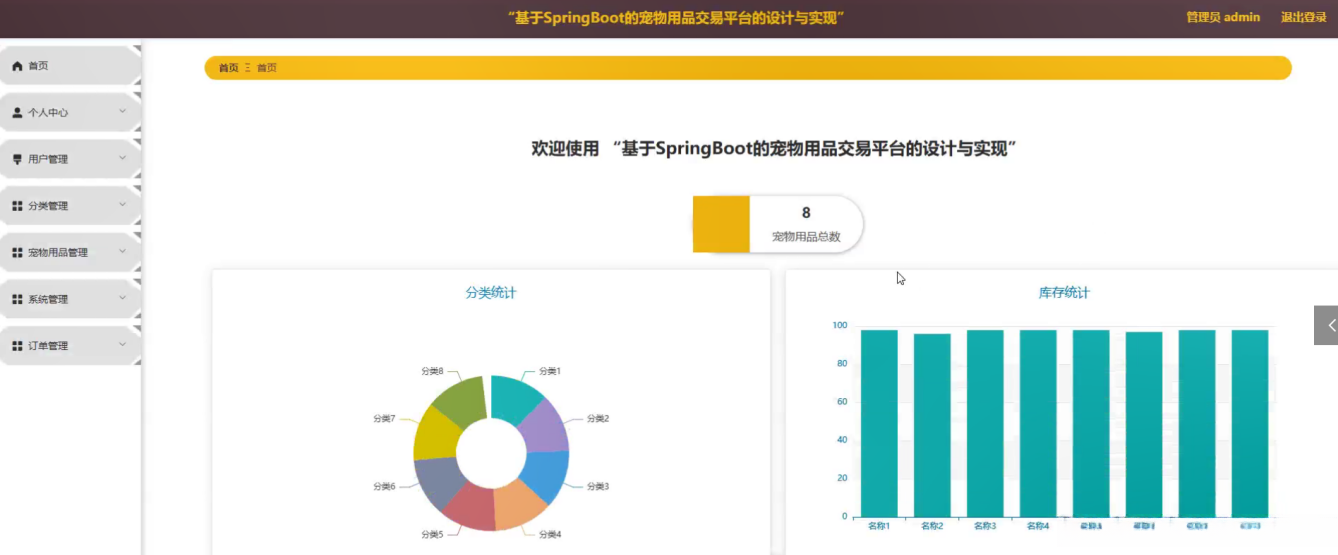Viewport: 1338px width, 555px height.
Task: Click the grid icon beside 分类管理
Action: coord(17,206)
